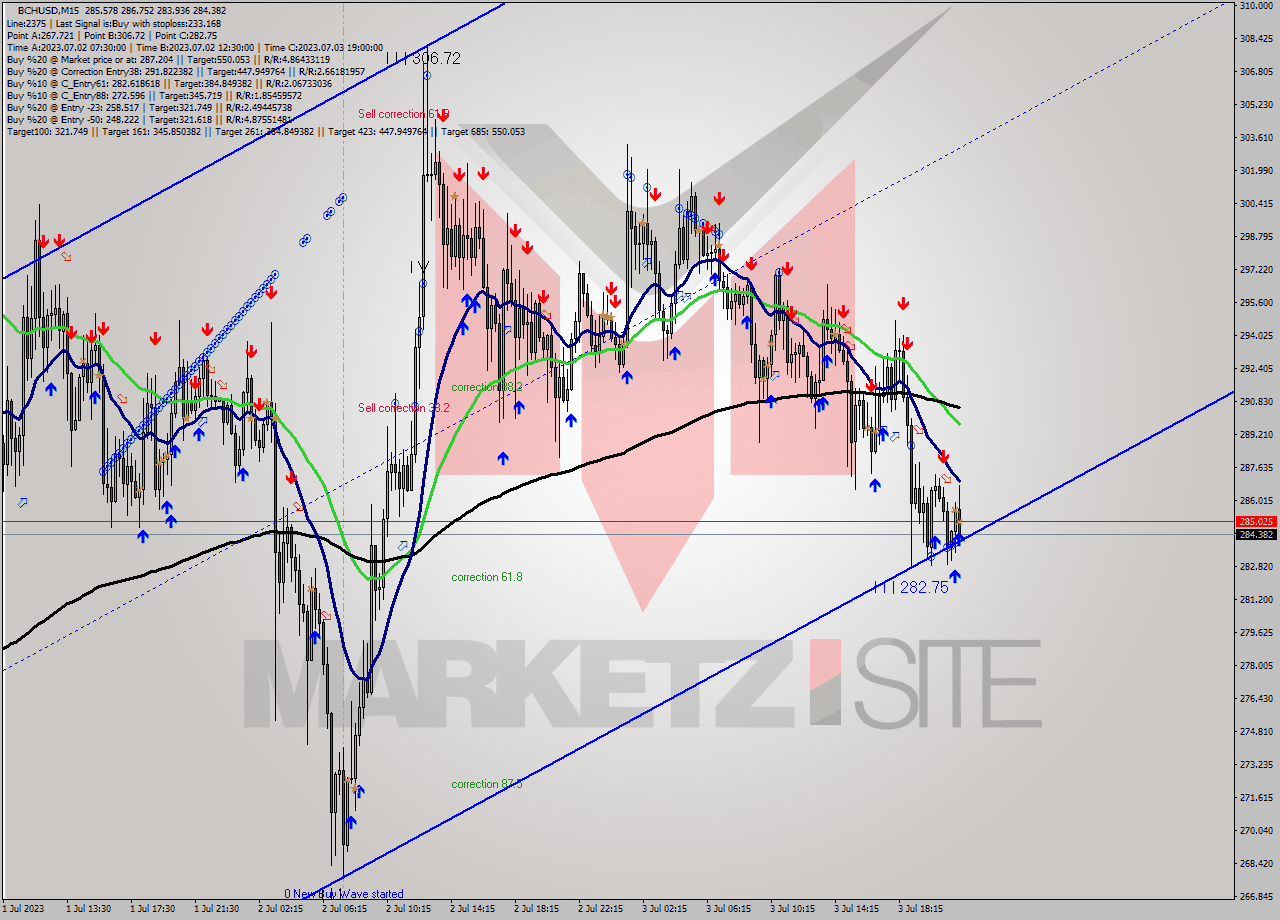Click the 'Target100: 321.749' targets line
Image resolution: width=1280 pixels, height=920 pixels.
point(265,131)
